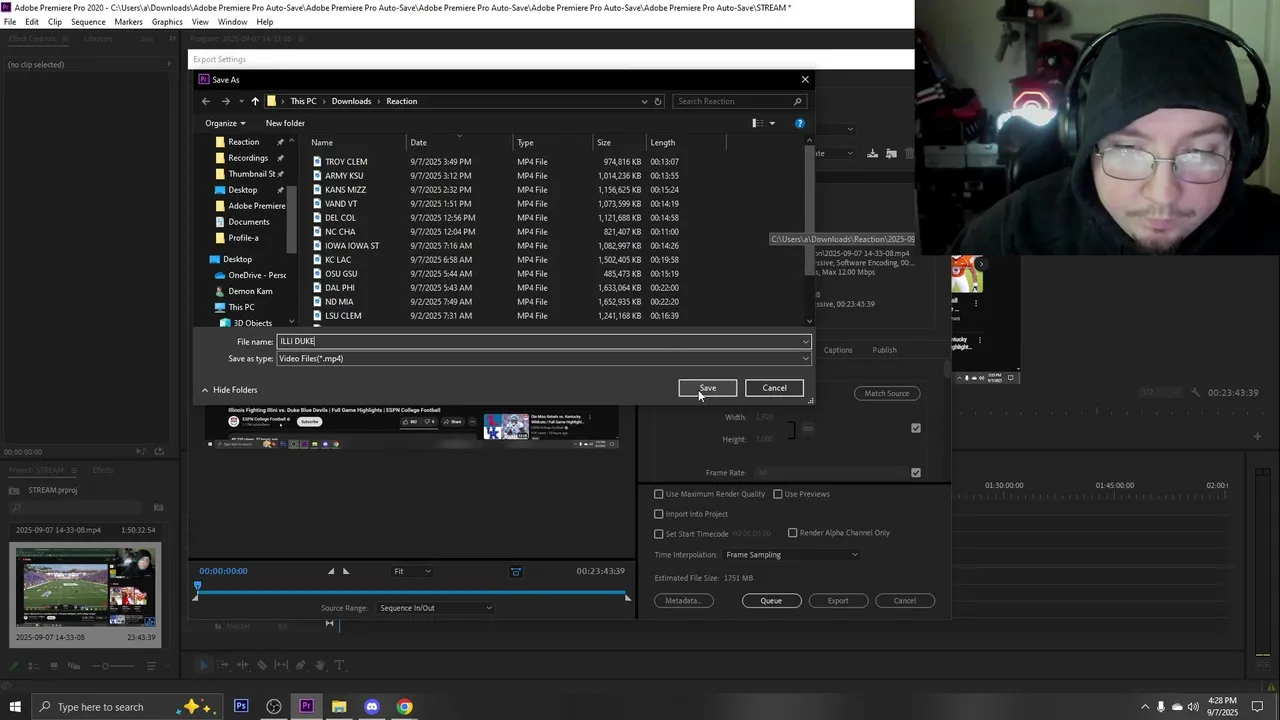Open the Markers menu
Viewport: 1280px width, 720px height.
click(x=128, y=22)
